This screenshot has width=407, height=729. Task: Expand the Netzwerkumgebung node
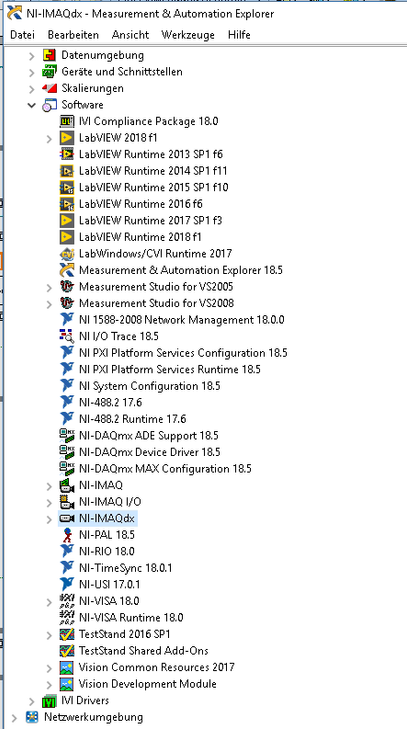(x=13, y=718)
